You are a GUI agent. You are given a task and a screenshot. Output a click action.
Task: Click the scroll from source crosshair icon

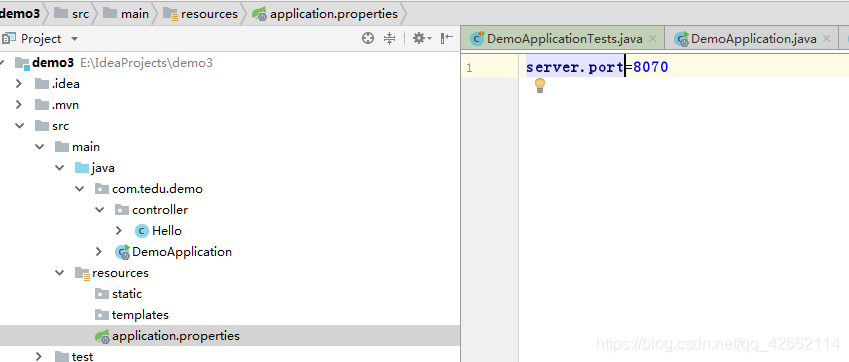pos(368,38)
